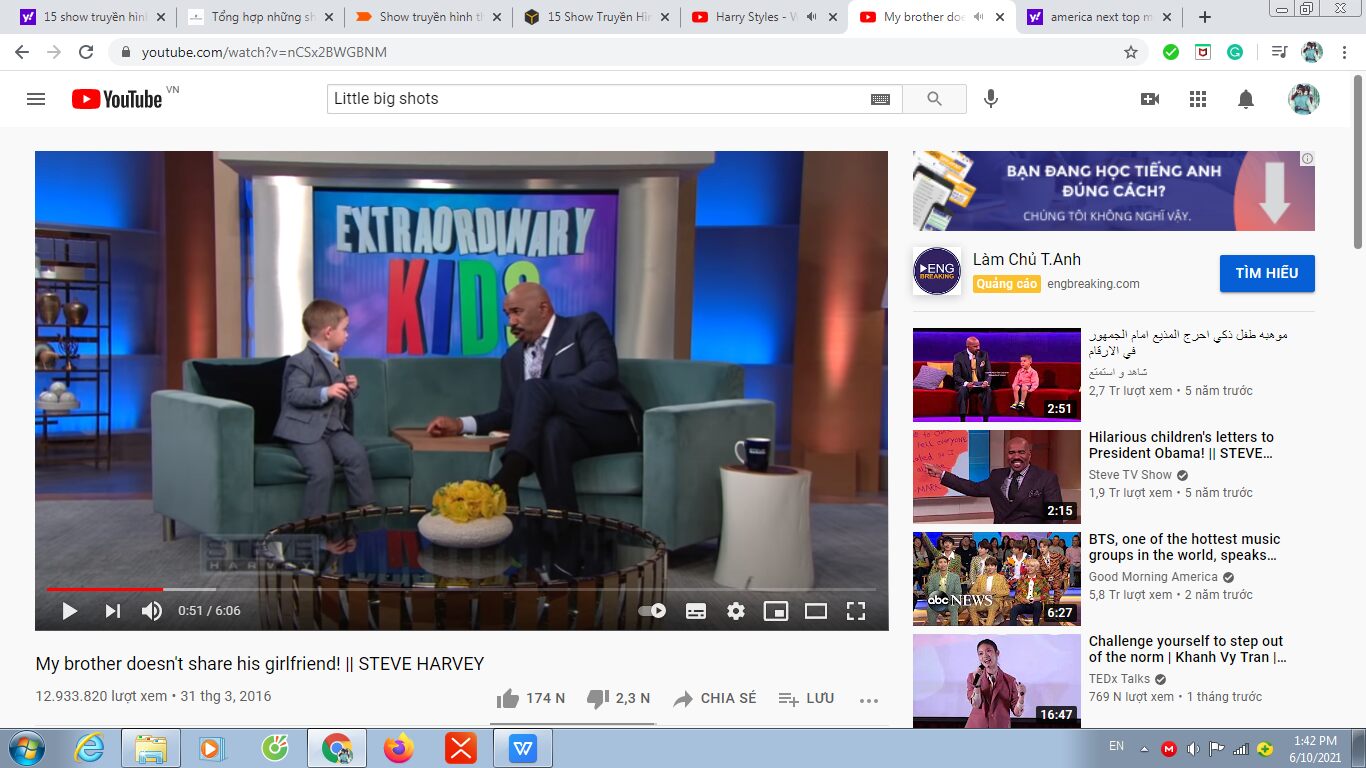Screen dimensions: 1366x768
Task: Like the video (174 N)
Action: tap(530, 698)
